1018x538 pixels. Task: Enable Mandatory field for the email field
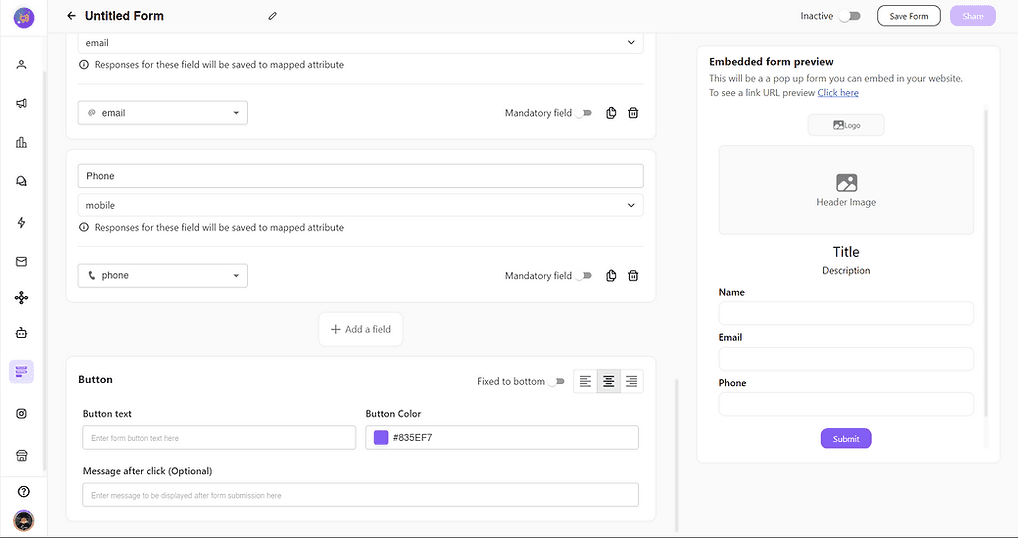(x=584, y=113)
